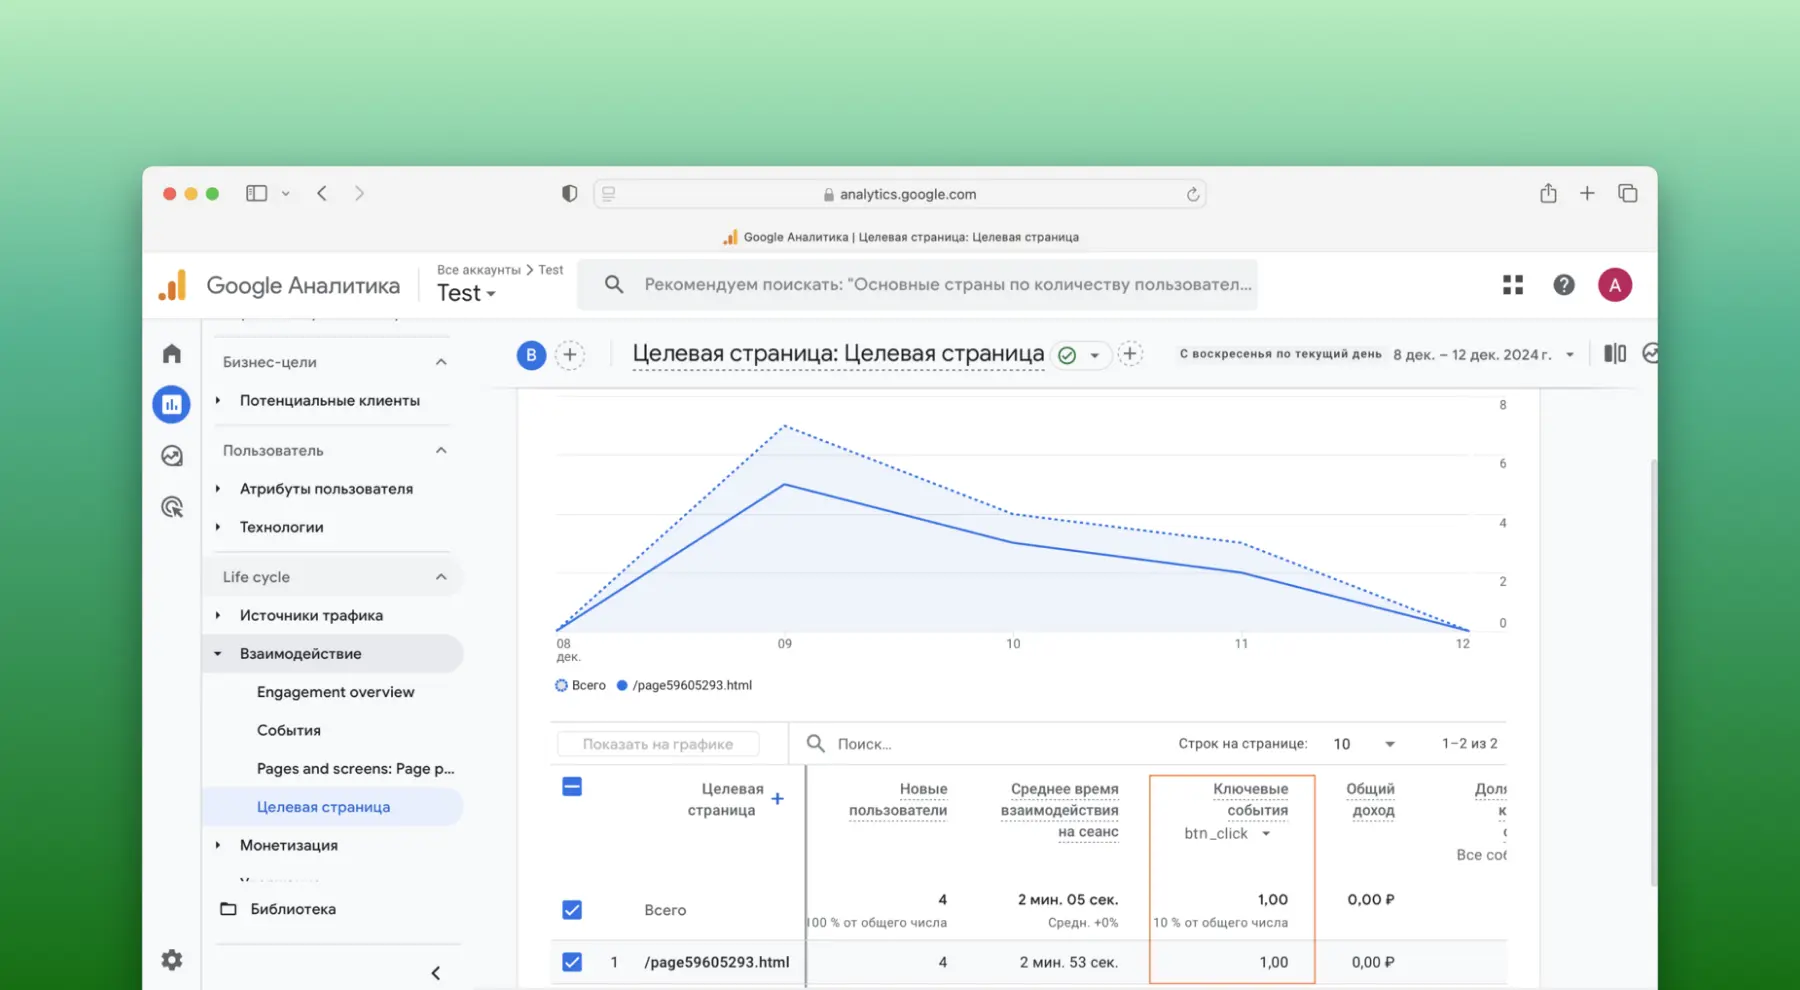Open the Test property selector dropdown
Screen dimensions: 1800x990
point(466,293)
